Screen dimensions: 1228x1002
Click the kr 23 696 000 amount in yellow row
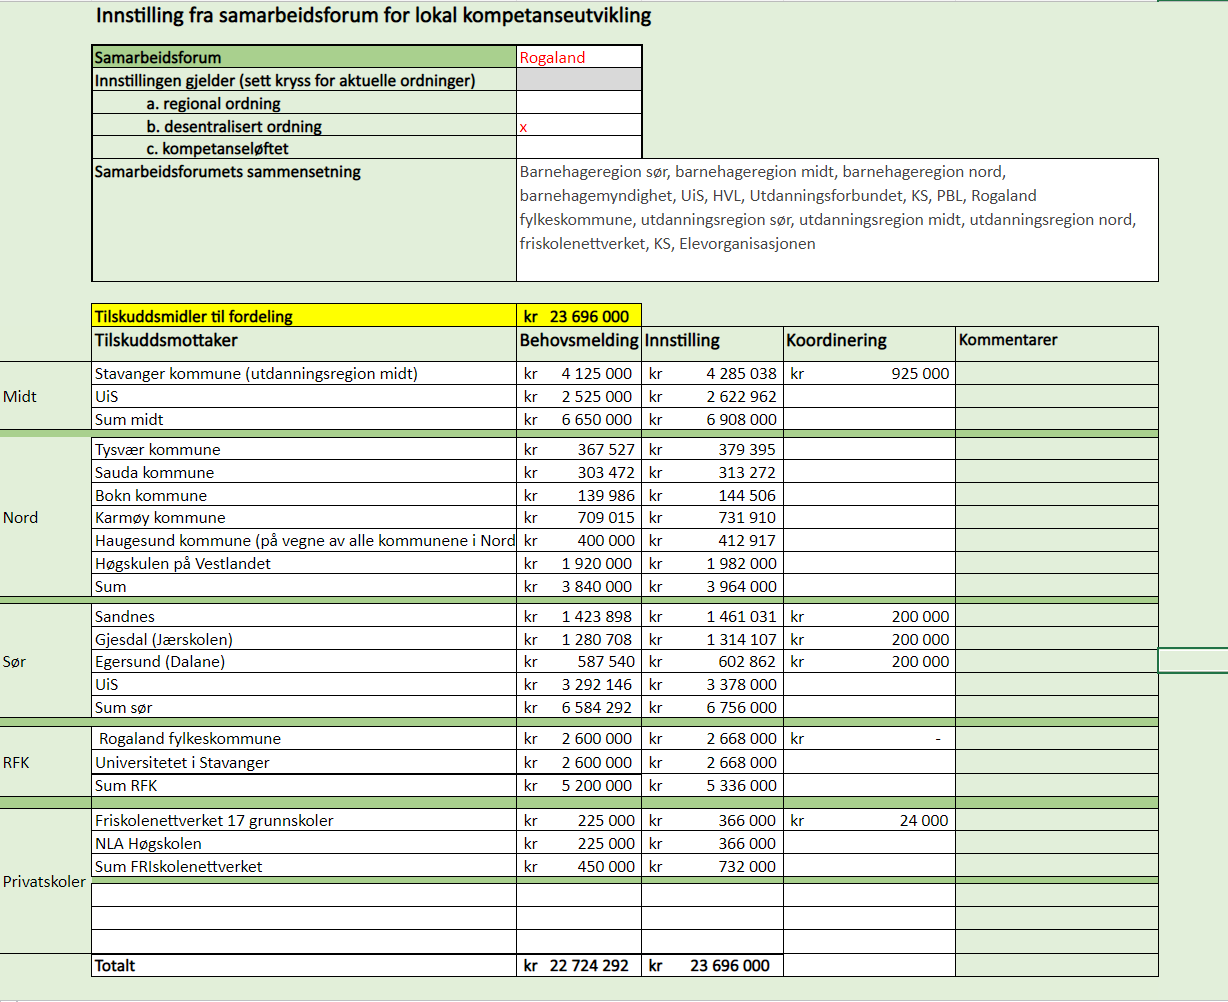[578, 316]
